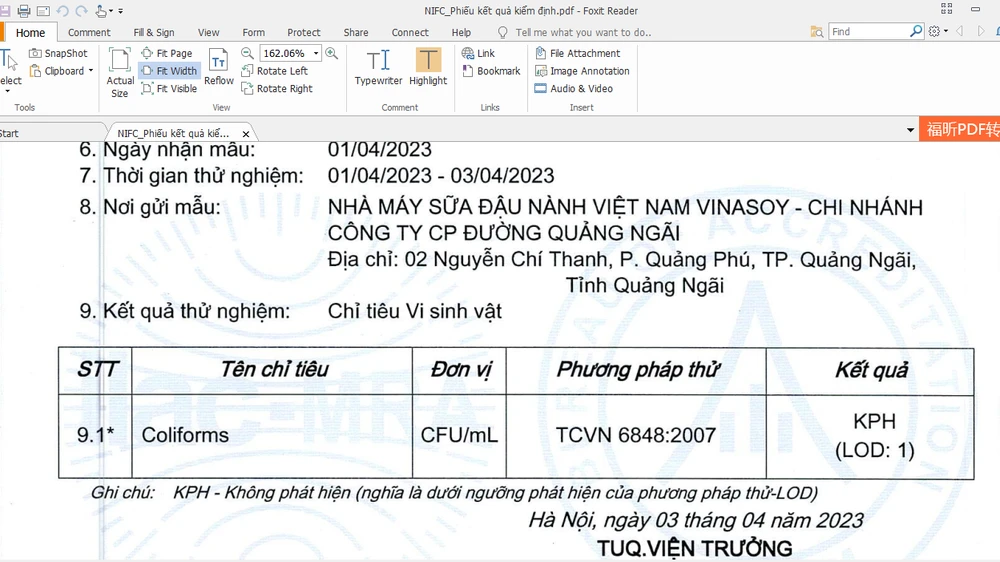Close the NIFC_Phiếu kết quả document tab
Screen dimensions: 1000x562
tap(246, 134)
